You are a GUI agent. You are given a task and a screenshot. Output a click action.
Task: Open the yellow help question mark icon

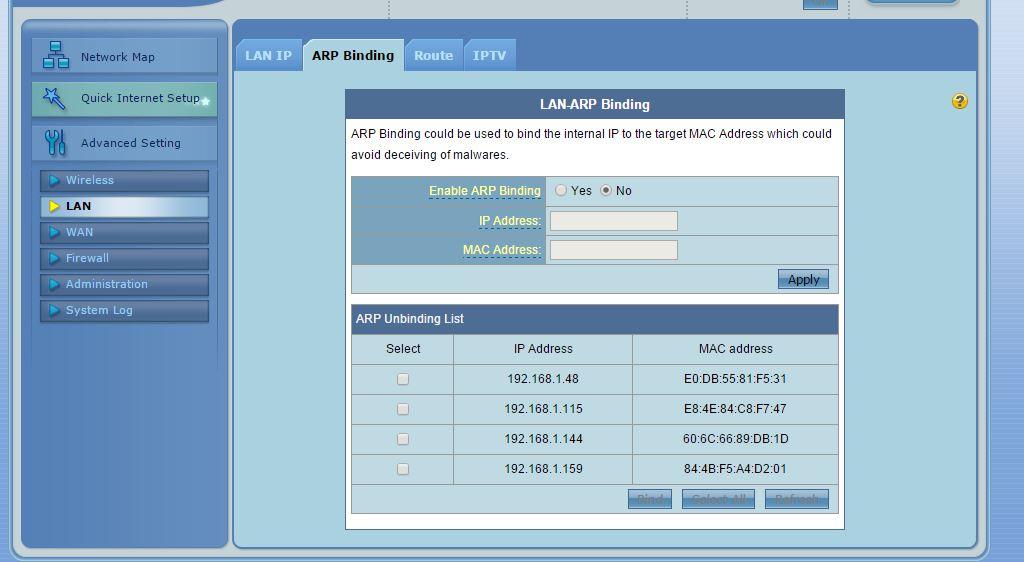pyautogui.click(x=959, y=101)
